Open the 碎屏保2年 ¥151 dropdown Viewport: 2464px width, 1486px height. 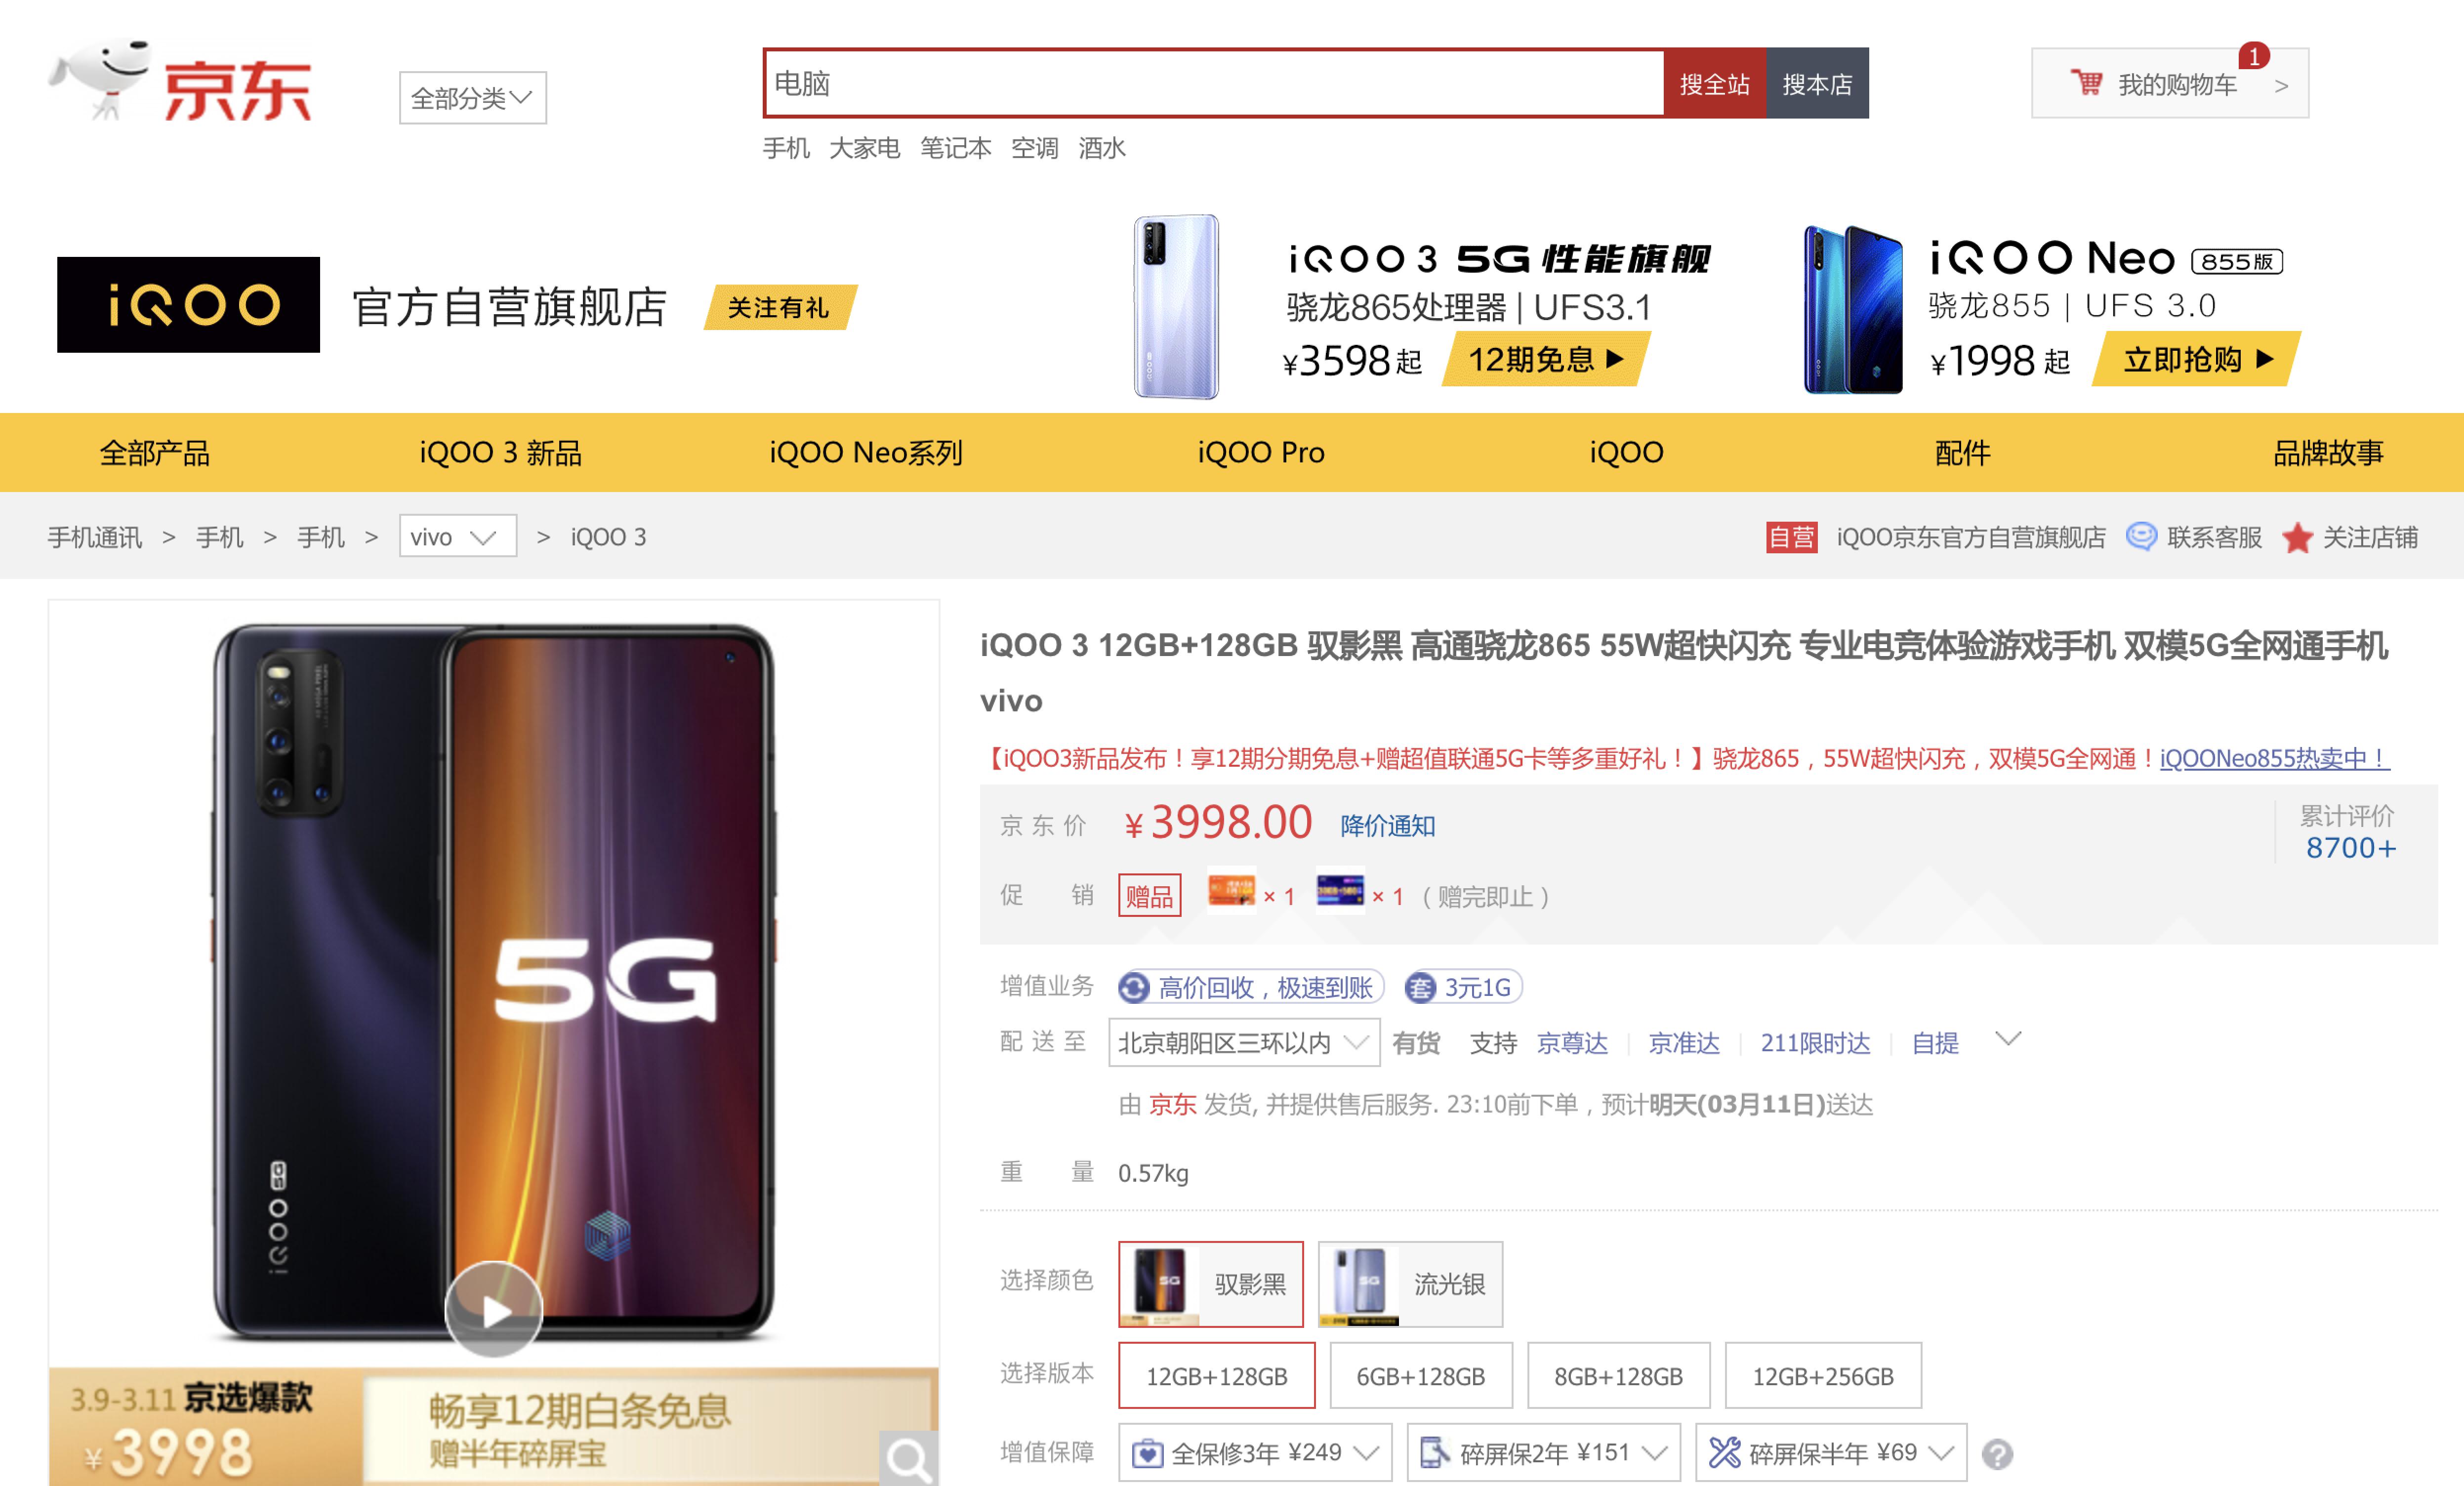1544,1453
